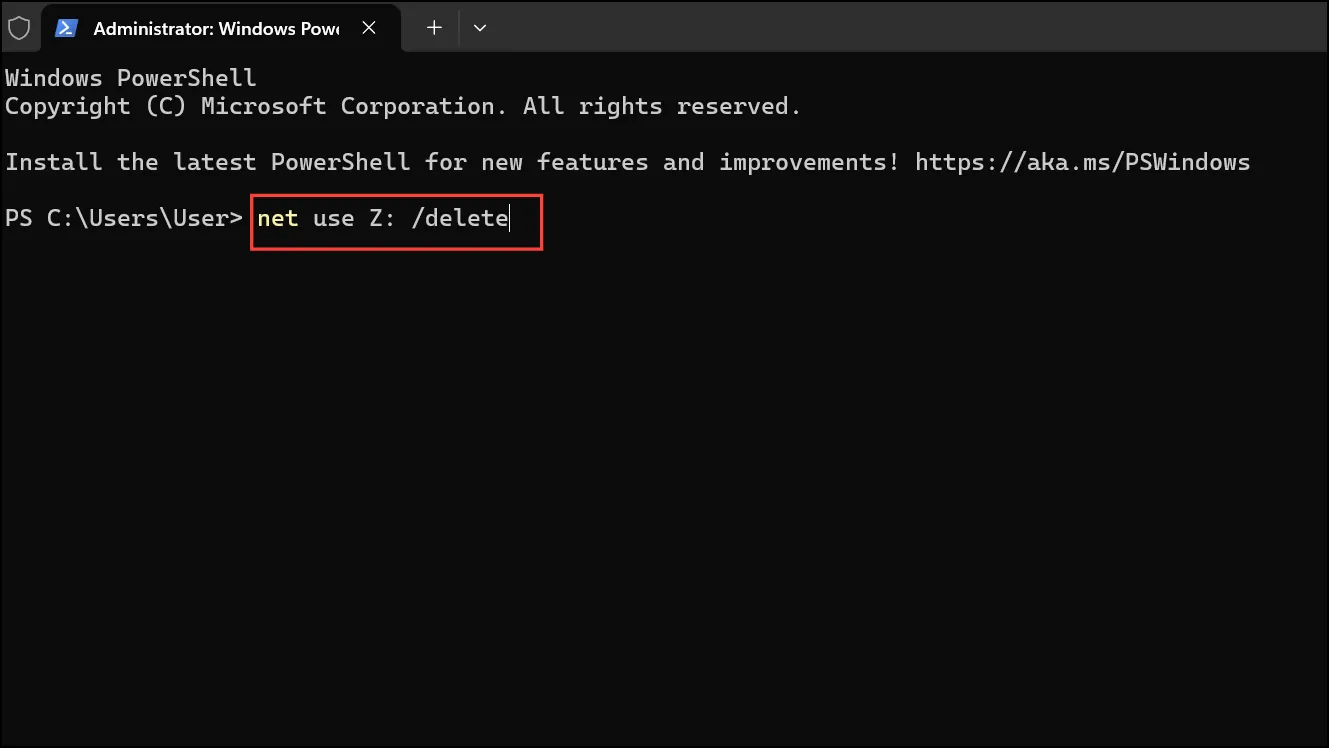Click the PowerShell icon in the tab
The image size is (1329, 748).
pyautogui.click(x=67, y=28)
